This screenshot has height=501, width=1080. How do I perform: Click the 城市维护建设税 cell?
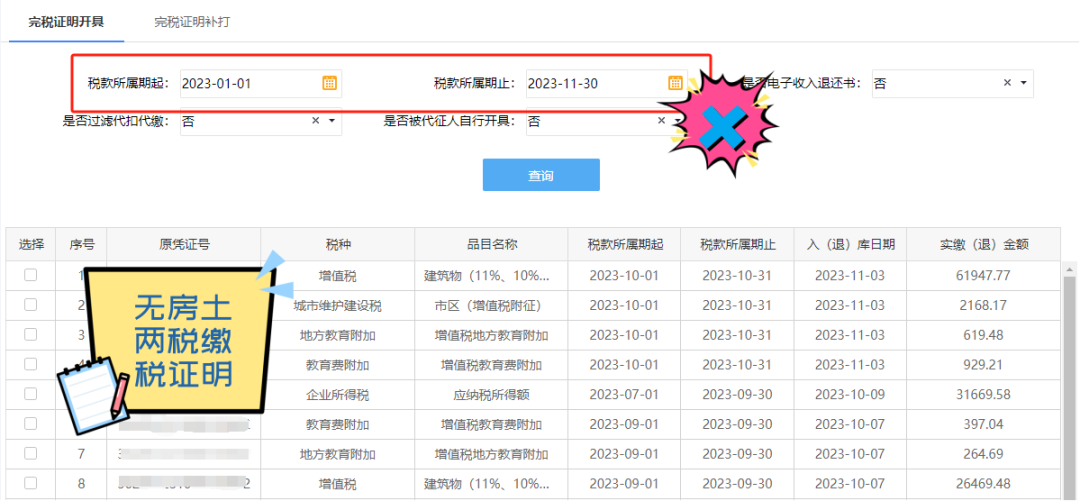coord(338,306)
